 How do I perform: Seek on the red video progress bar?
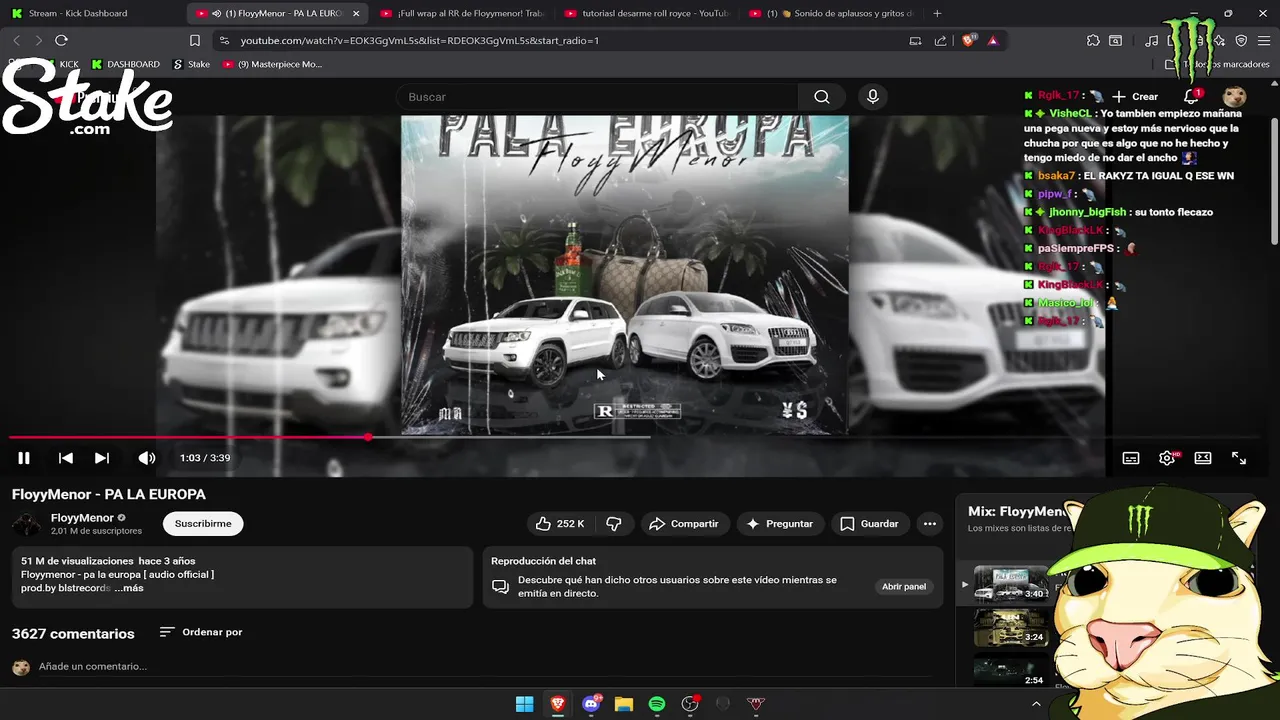pos(189,437)
